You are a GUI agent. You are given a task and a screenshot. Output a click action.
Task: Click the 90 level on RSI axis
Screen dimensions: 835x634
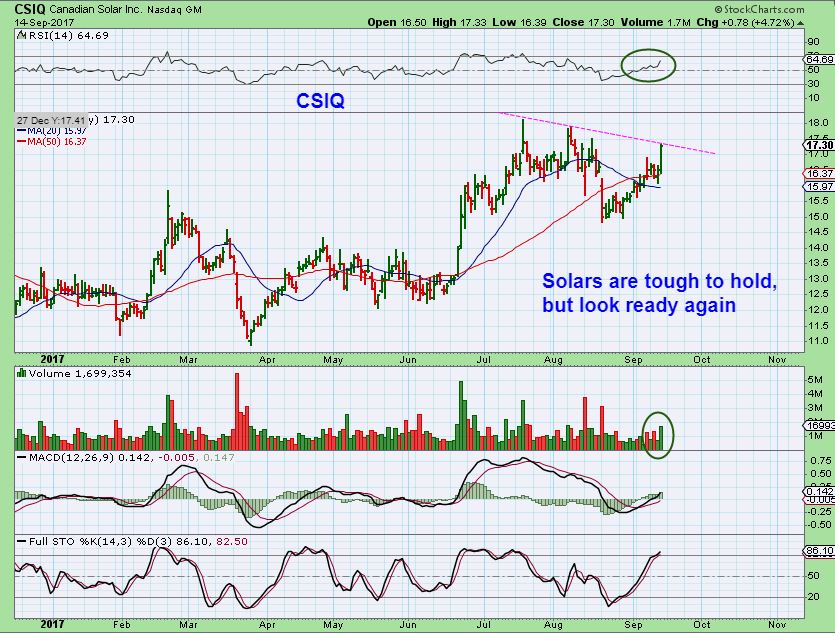[x=813, y=42]
